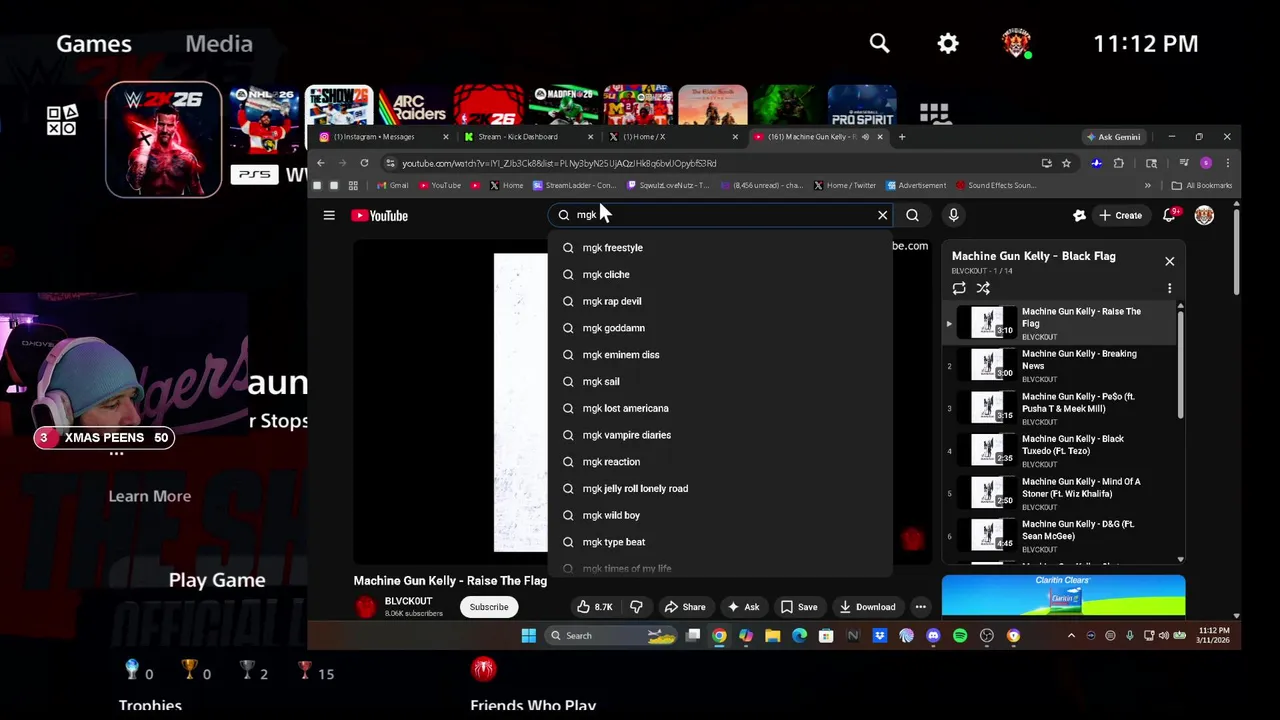Like the video with 8.7K thumbs up
Screen dimensions: 1280x720
click(x=594, y=607)
